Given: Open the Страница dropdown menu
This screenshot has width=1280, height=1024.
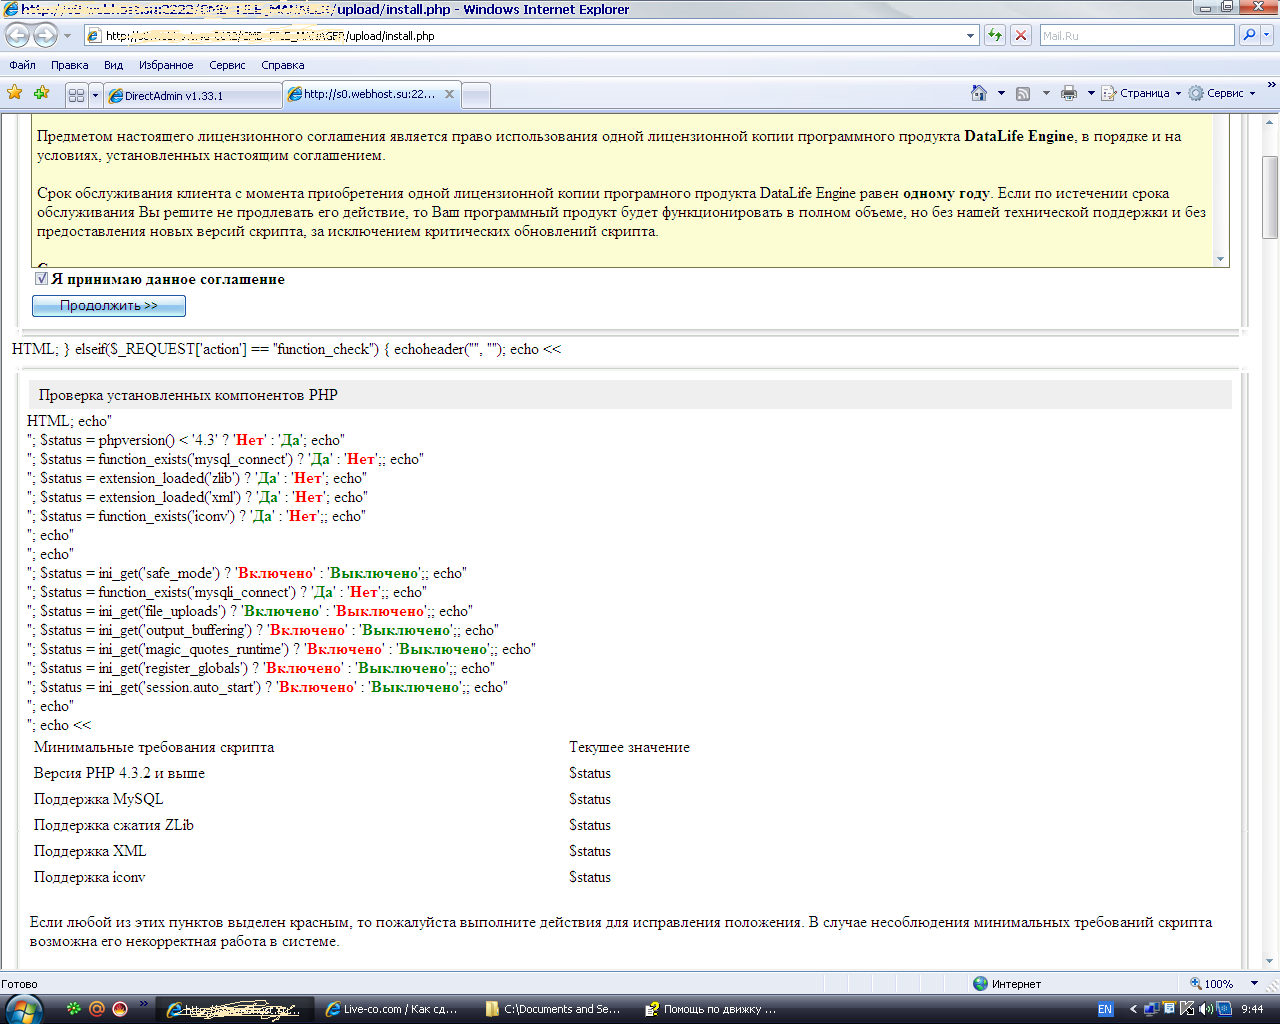Looking at the screenshot, I should pos(1142,93).
